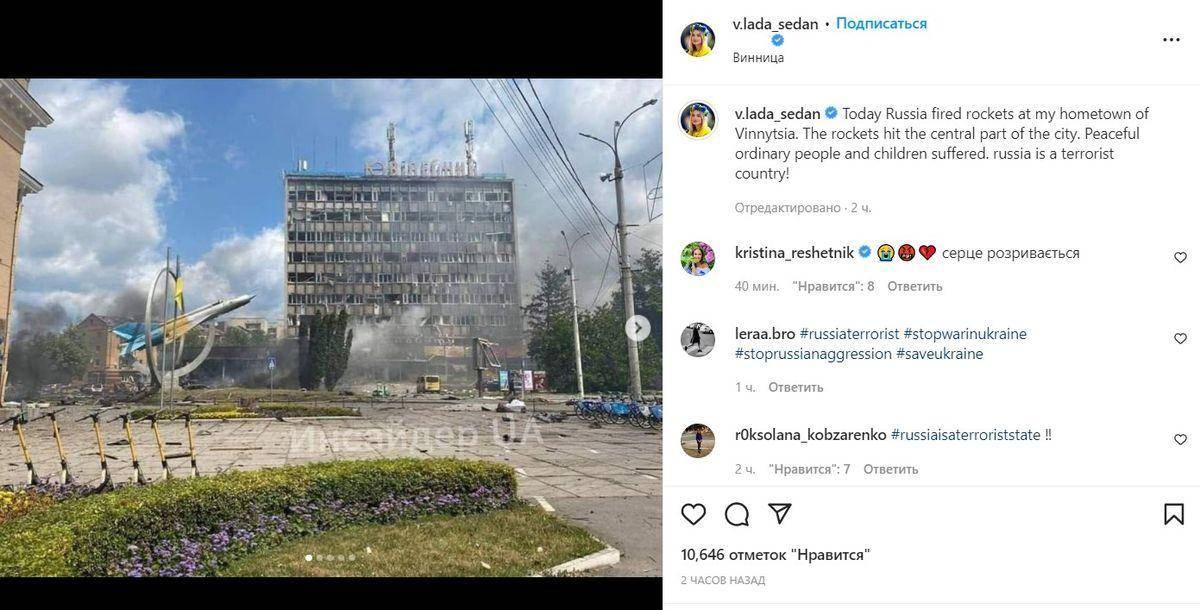The width and height of the screenshot is (1200, 610).
Task: Go to next photo with arrow
Action: 638,328
